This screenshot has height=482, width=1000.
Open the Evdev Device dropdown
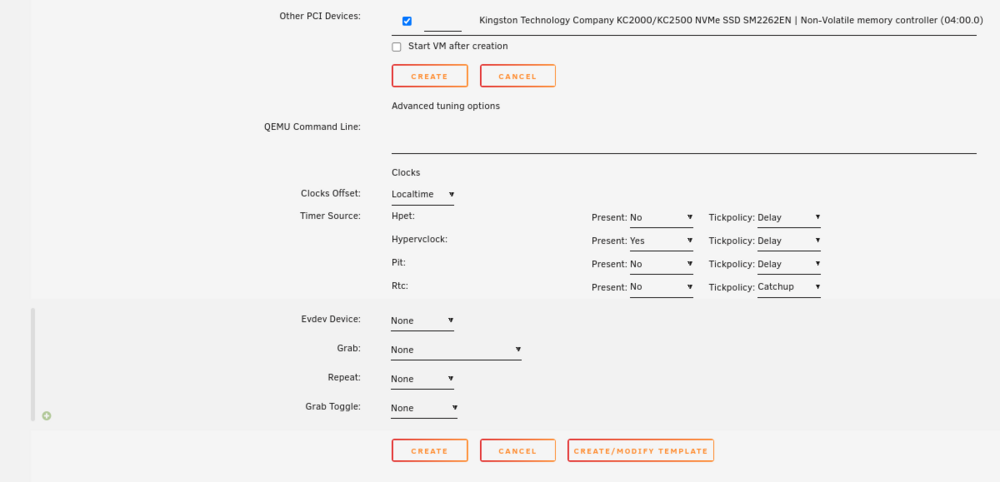[423, 321]
